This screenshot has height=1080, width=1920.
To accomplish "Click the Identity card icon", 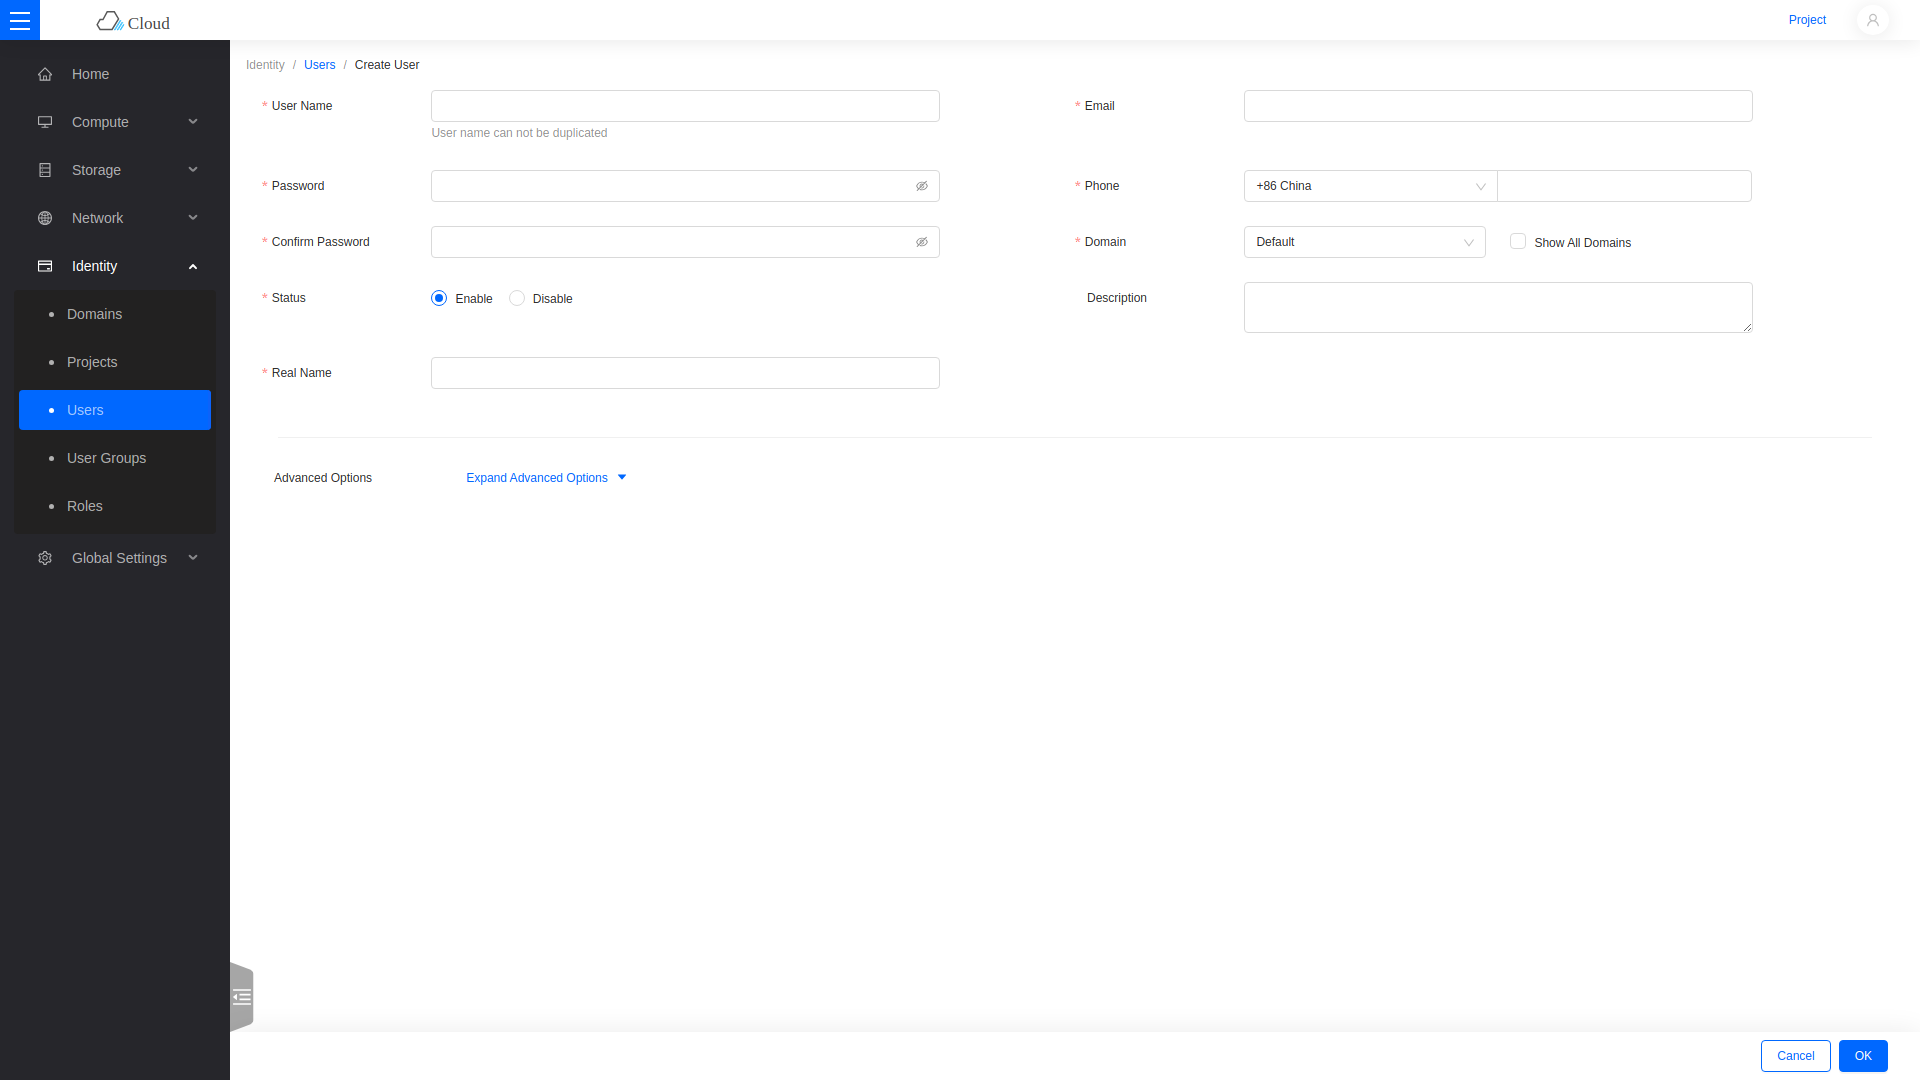I will tap(45, 266).
